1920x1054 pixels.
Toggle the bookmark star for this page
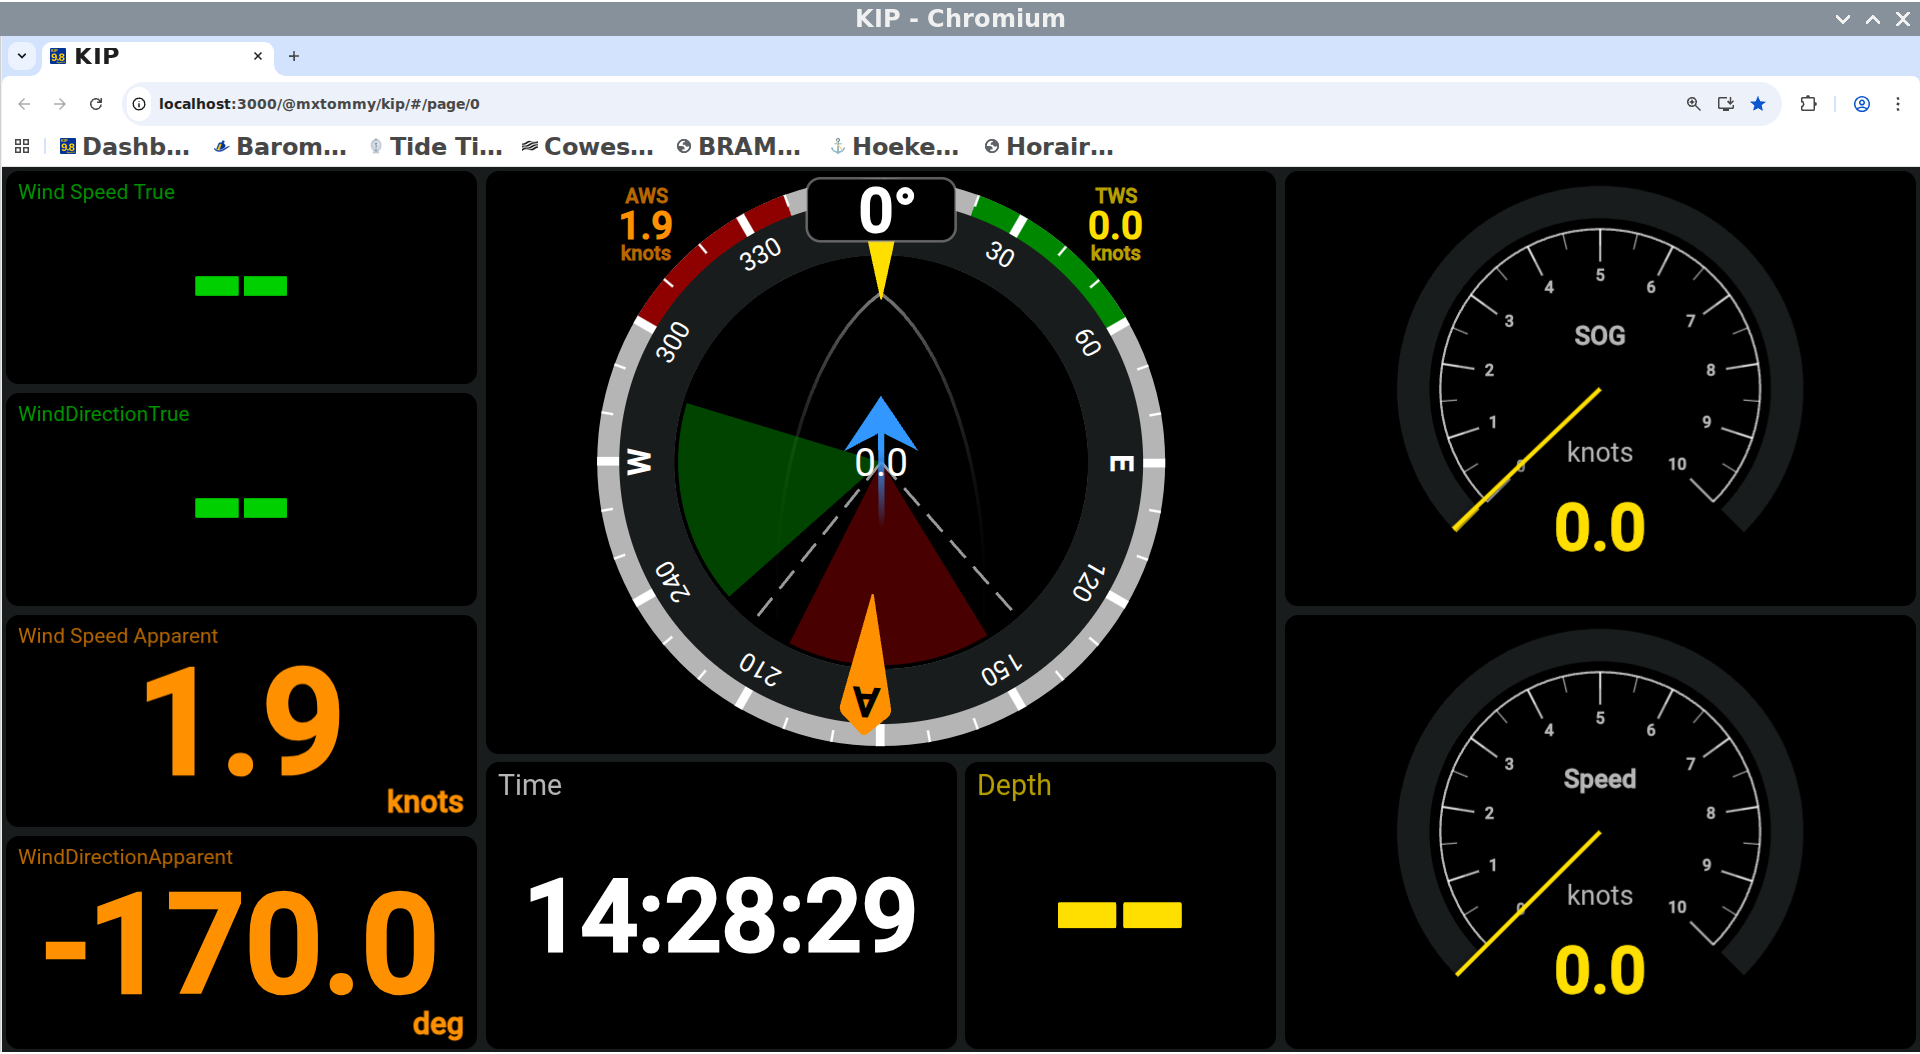[x=1758, y=104]
